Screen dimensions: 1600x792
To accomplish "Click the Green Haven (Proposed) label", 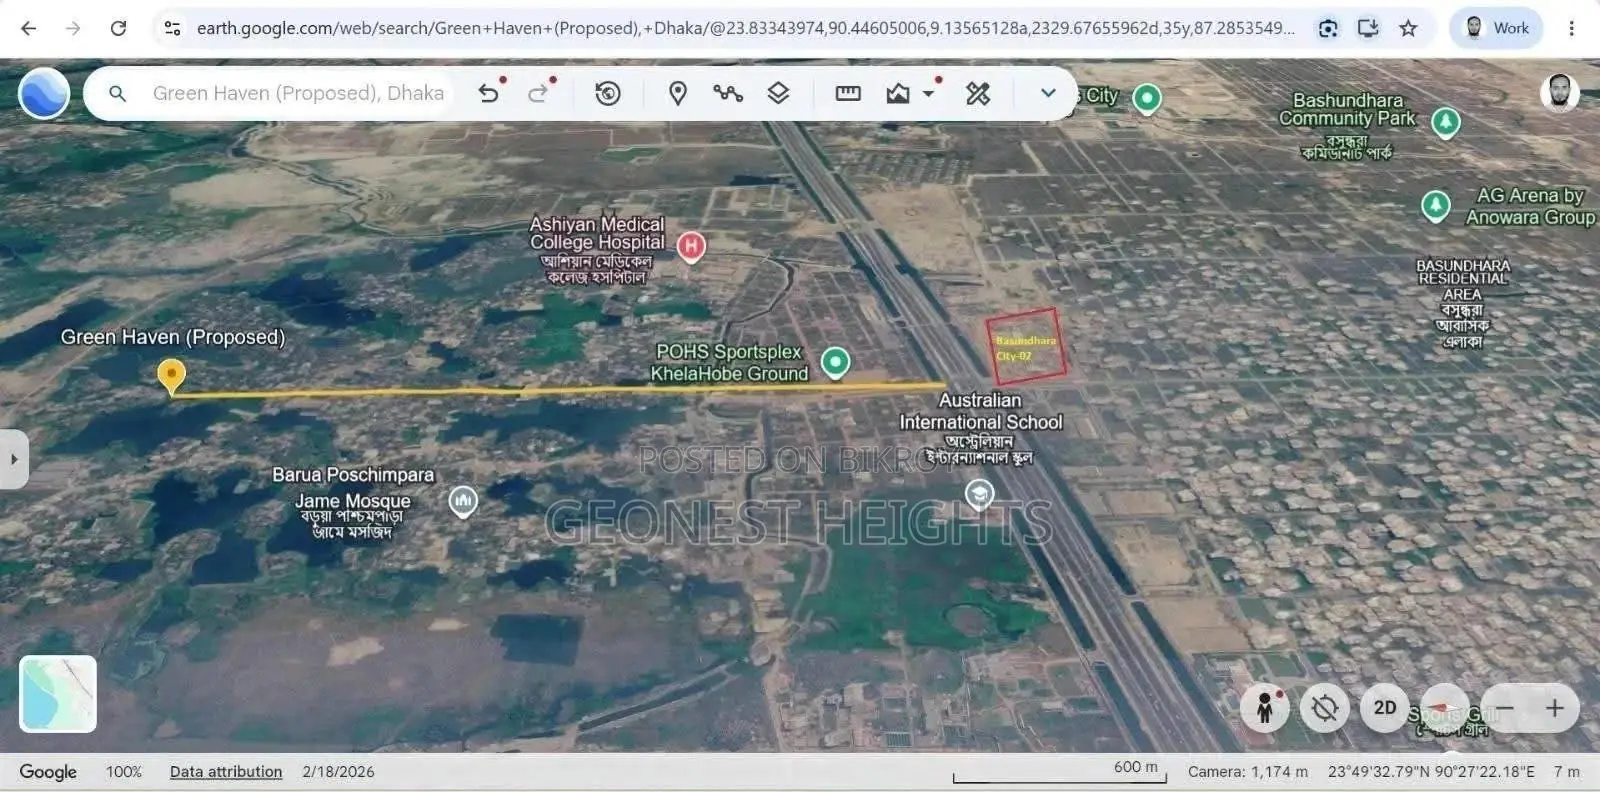I will coord(173,337).
